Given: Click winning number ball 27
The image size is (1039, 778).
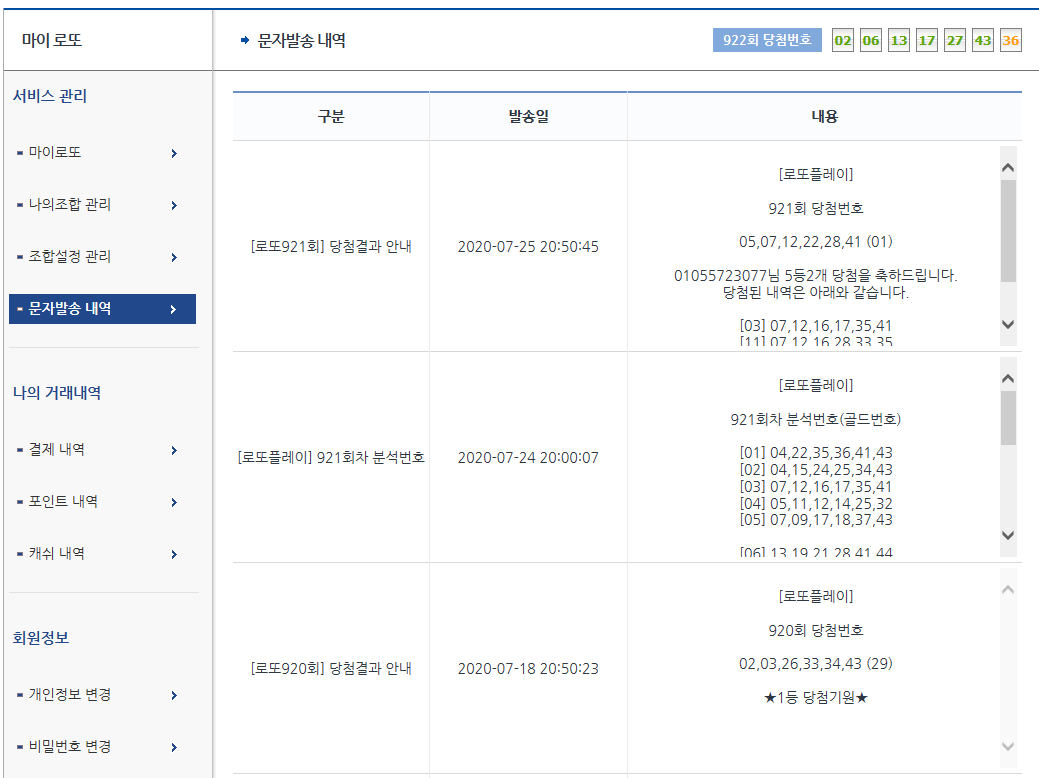Looking at the screenshot, I should (955, 41).
